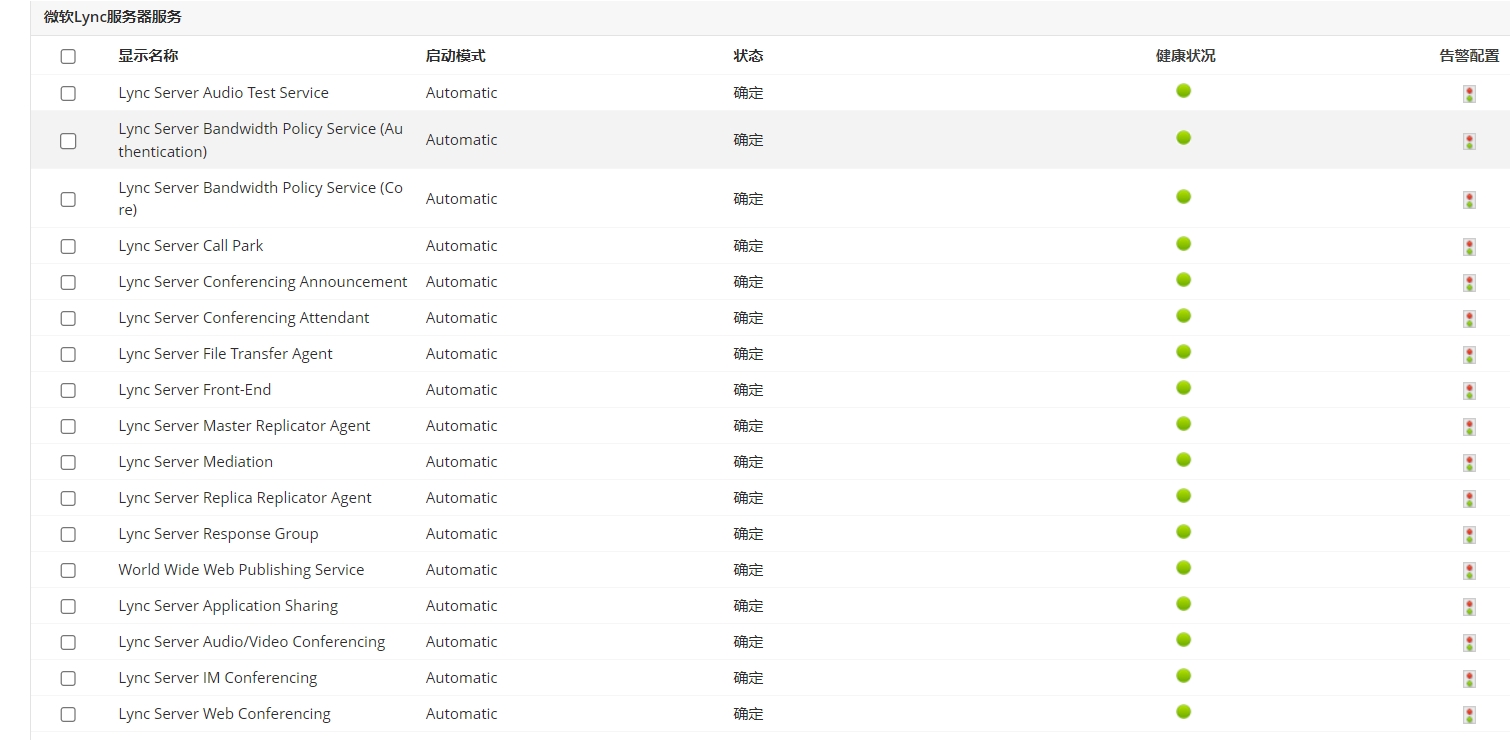Tick checkbox for Lync Server Front-End
Screen dimensions: 1510x740
[x=68, y=390]
